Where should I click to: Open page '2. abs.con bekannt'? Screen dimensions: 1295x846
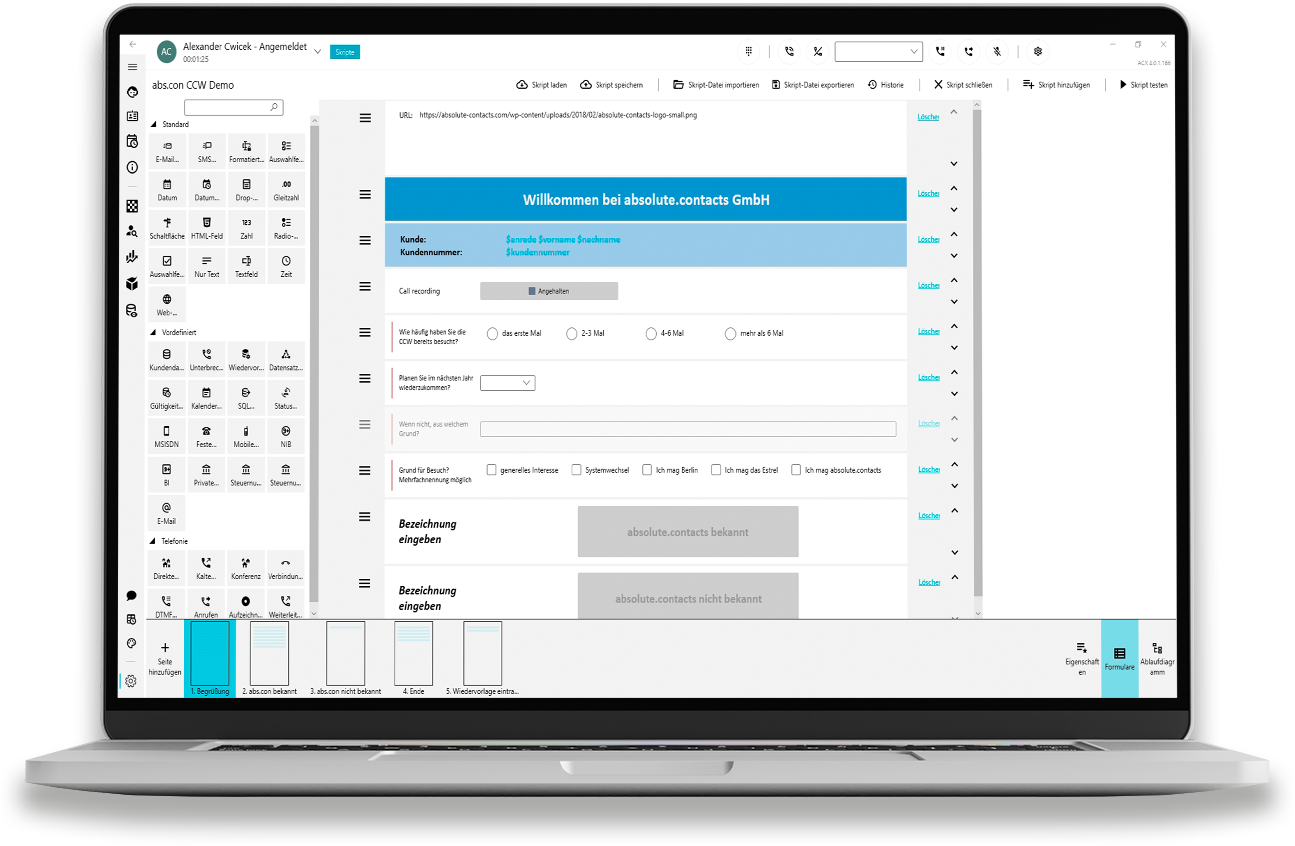tap(269, 659)
